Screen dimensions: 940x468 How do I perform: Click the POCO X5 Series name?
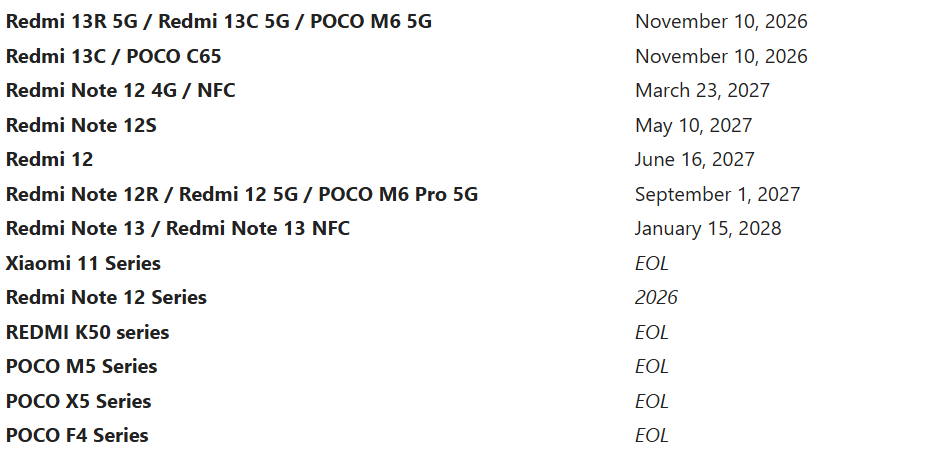78,401
